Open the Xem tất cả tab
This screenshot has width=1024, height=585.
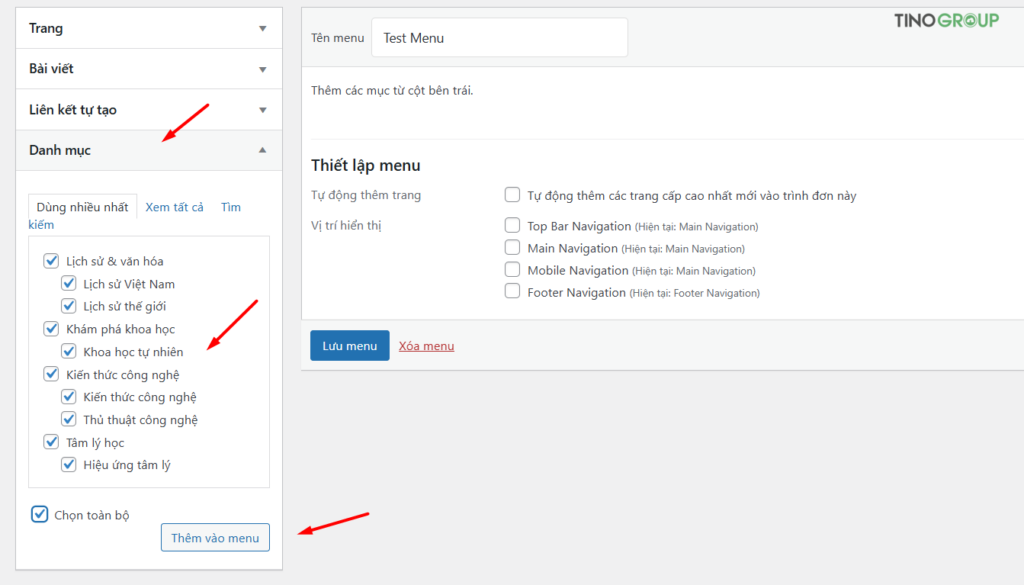click(174, 207)
